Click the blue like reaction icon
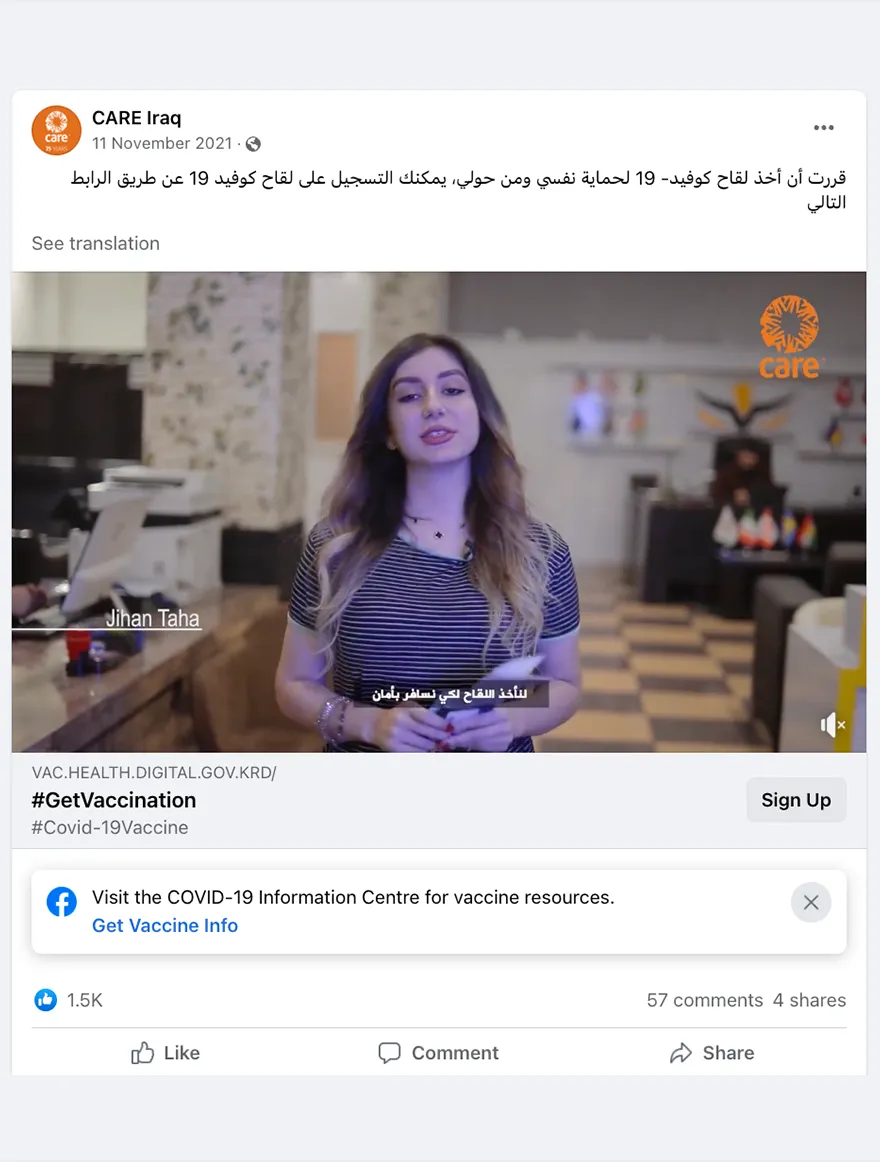 tap(45, 1000)
